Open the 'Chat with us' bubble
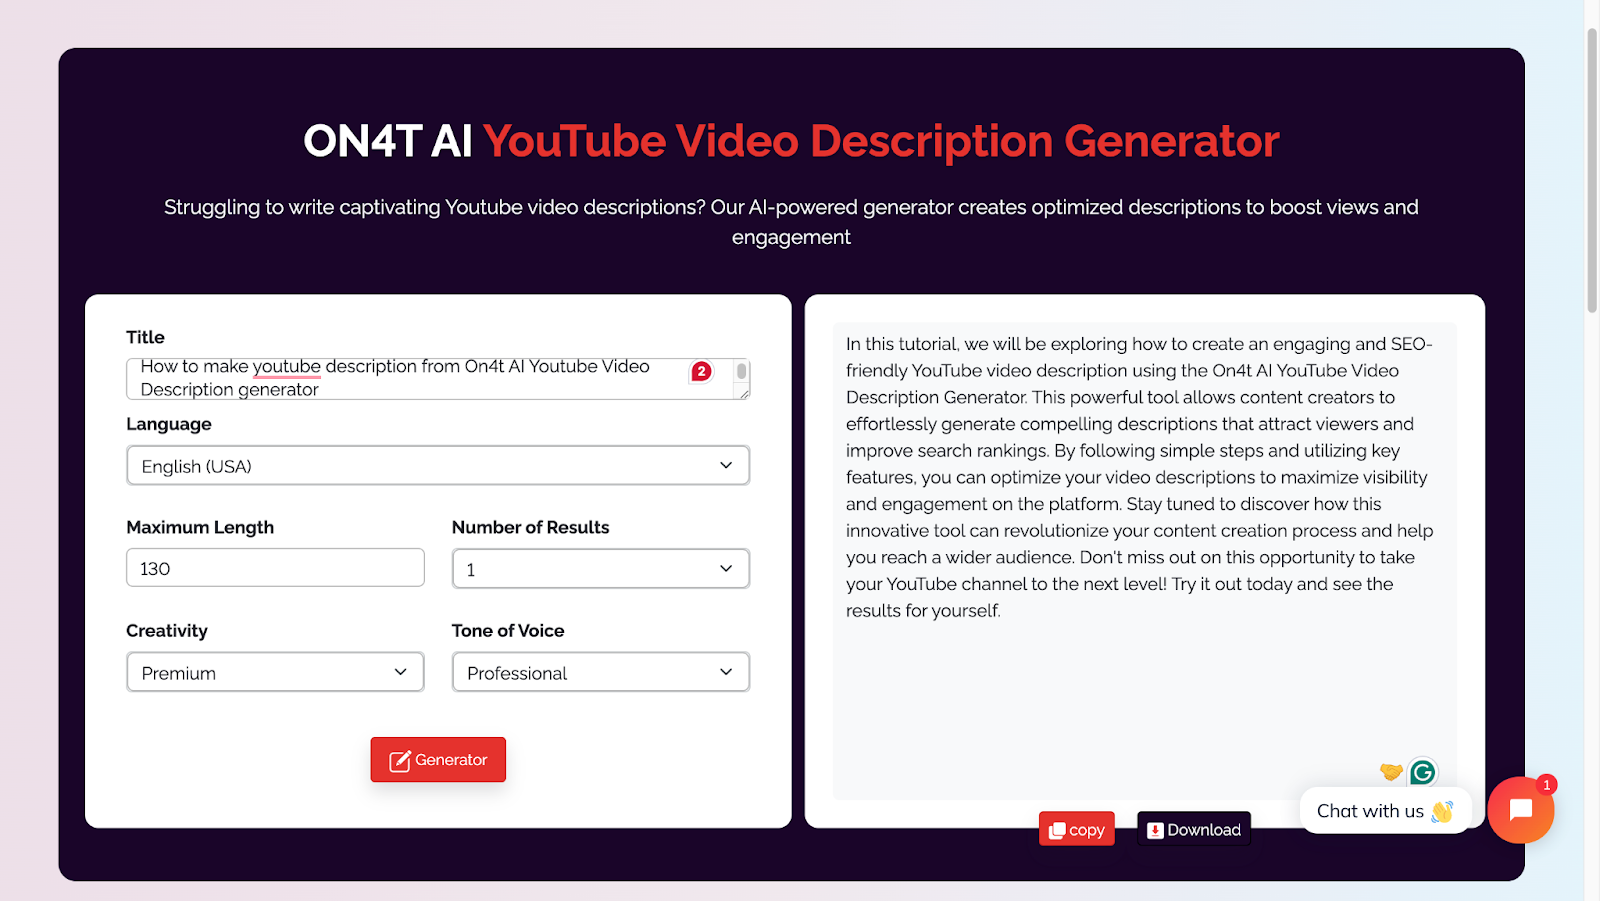Screen dimensions: 1600x901 1385,811
